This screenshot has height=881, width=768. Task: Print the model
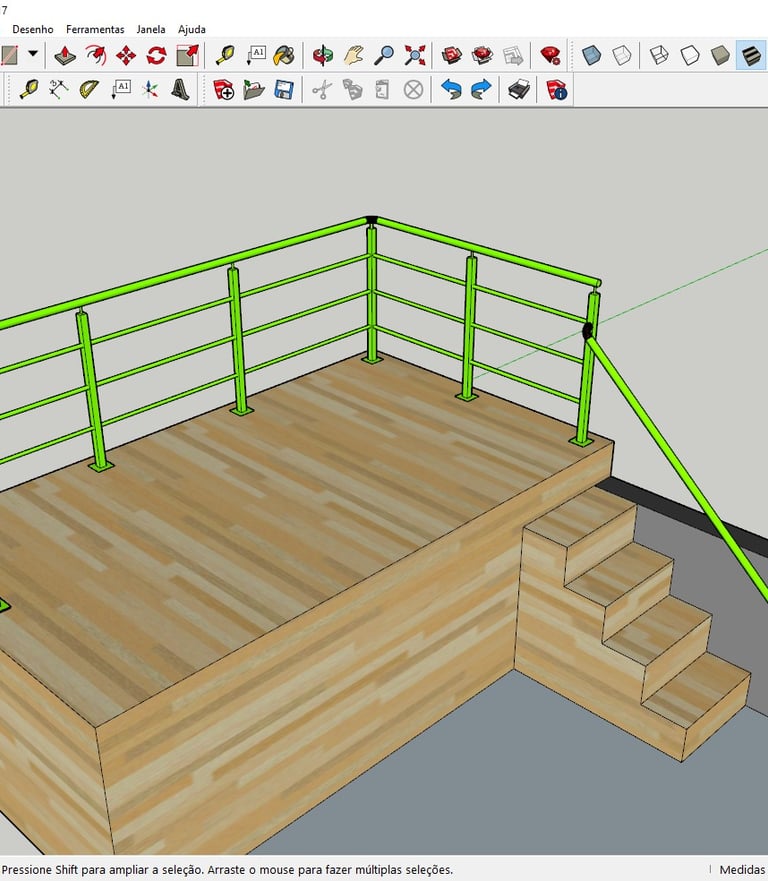519,89
